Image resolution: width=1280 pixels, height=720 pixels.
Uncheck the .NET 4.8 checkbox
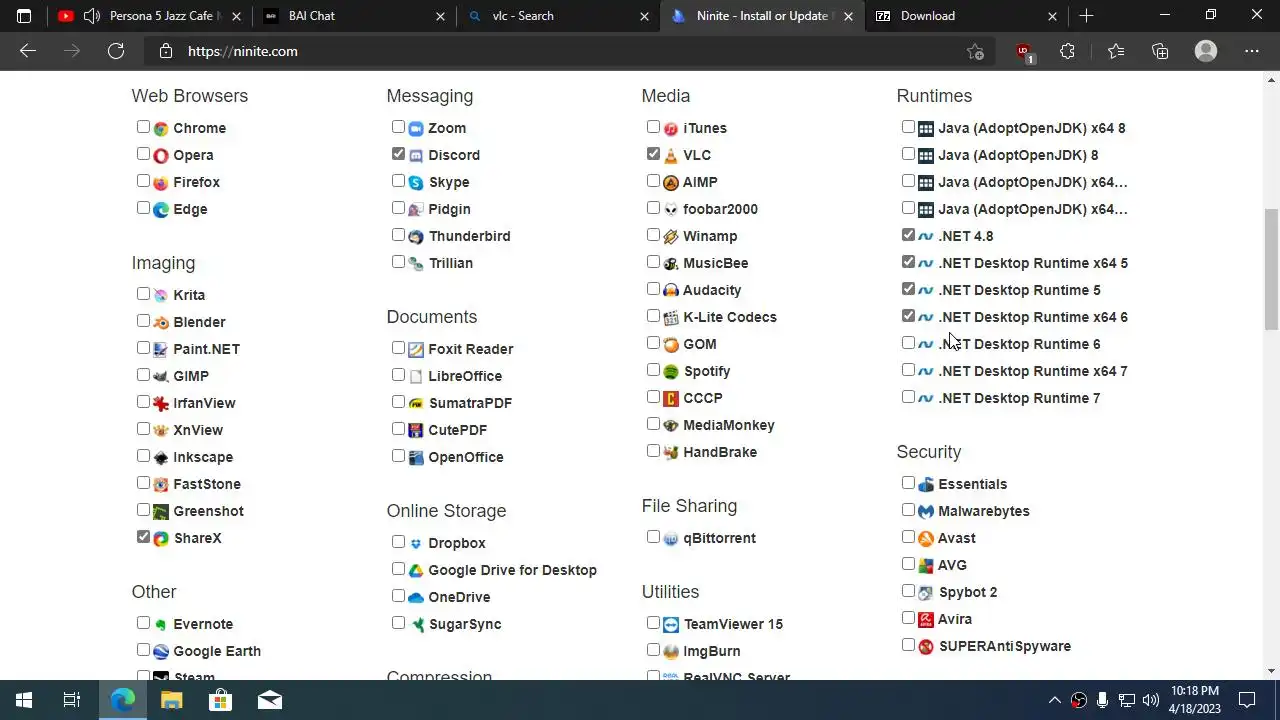tap(908, 235)
